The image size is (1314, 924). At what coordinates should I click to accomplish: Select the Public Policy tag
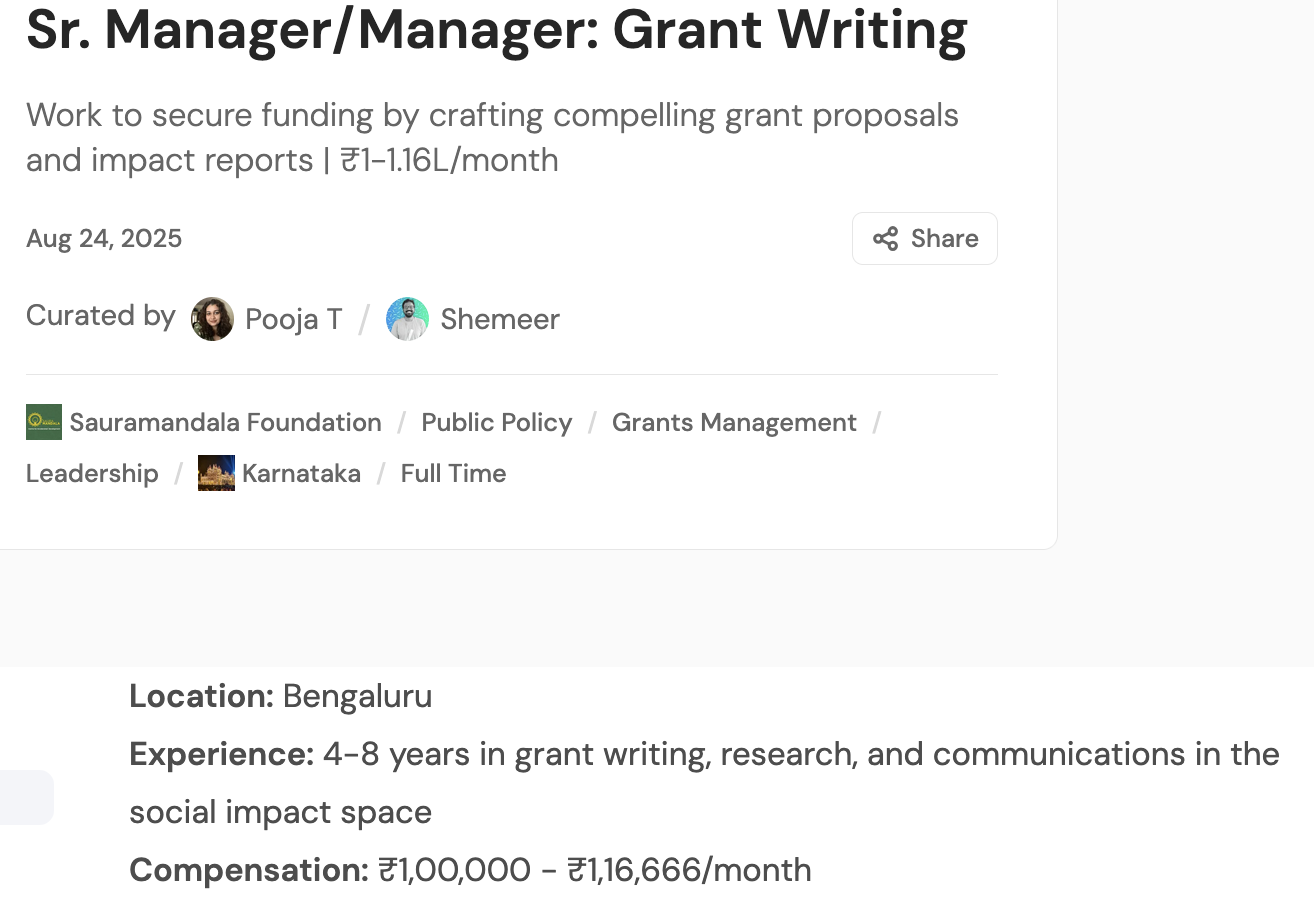(x=497, y=422)
